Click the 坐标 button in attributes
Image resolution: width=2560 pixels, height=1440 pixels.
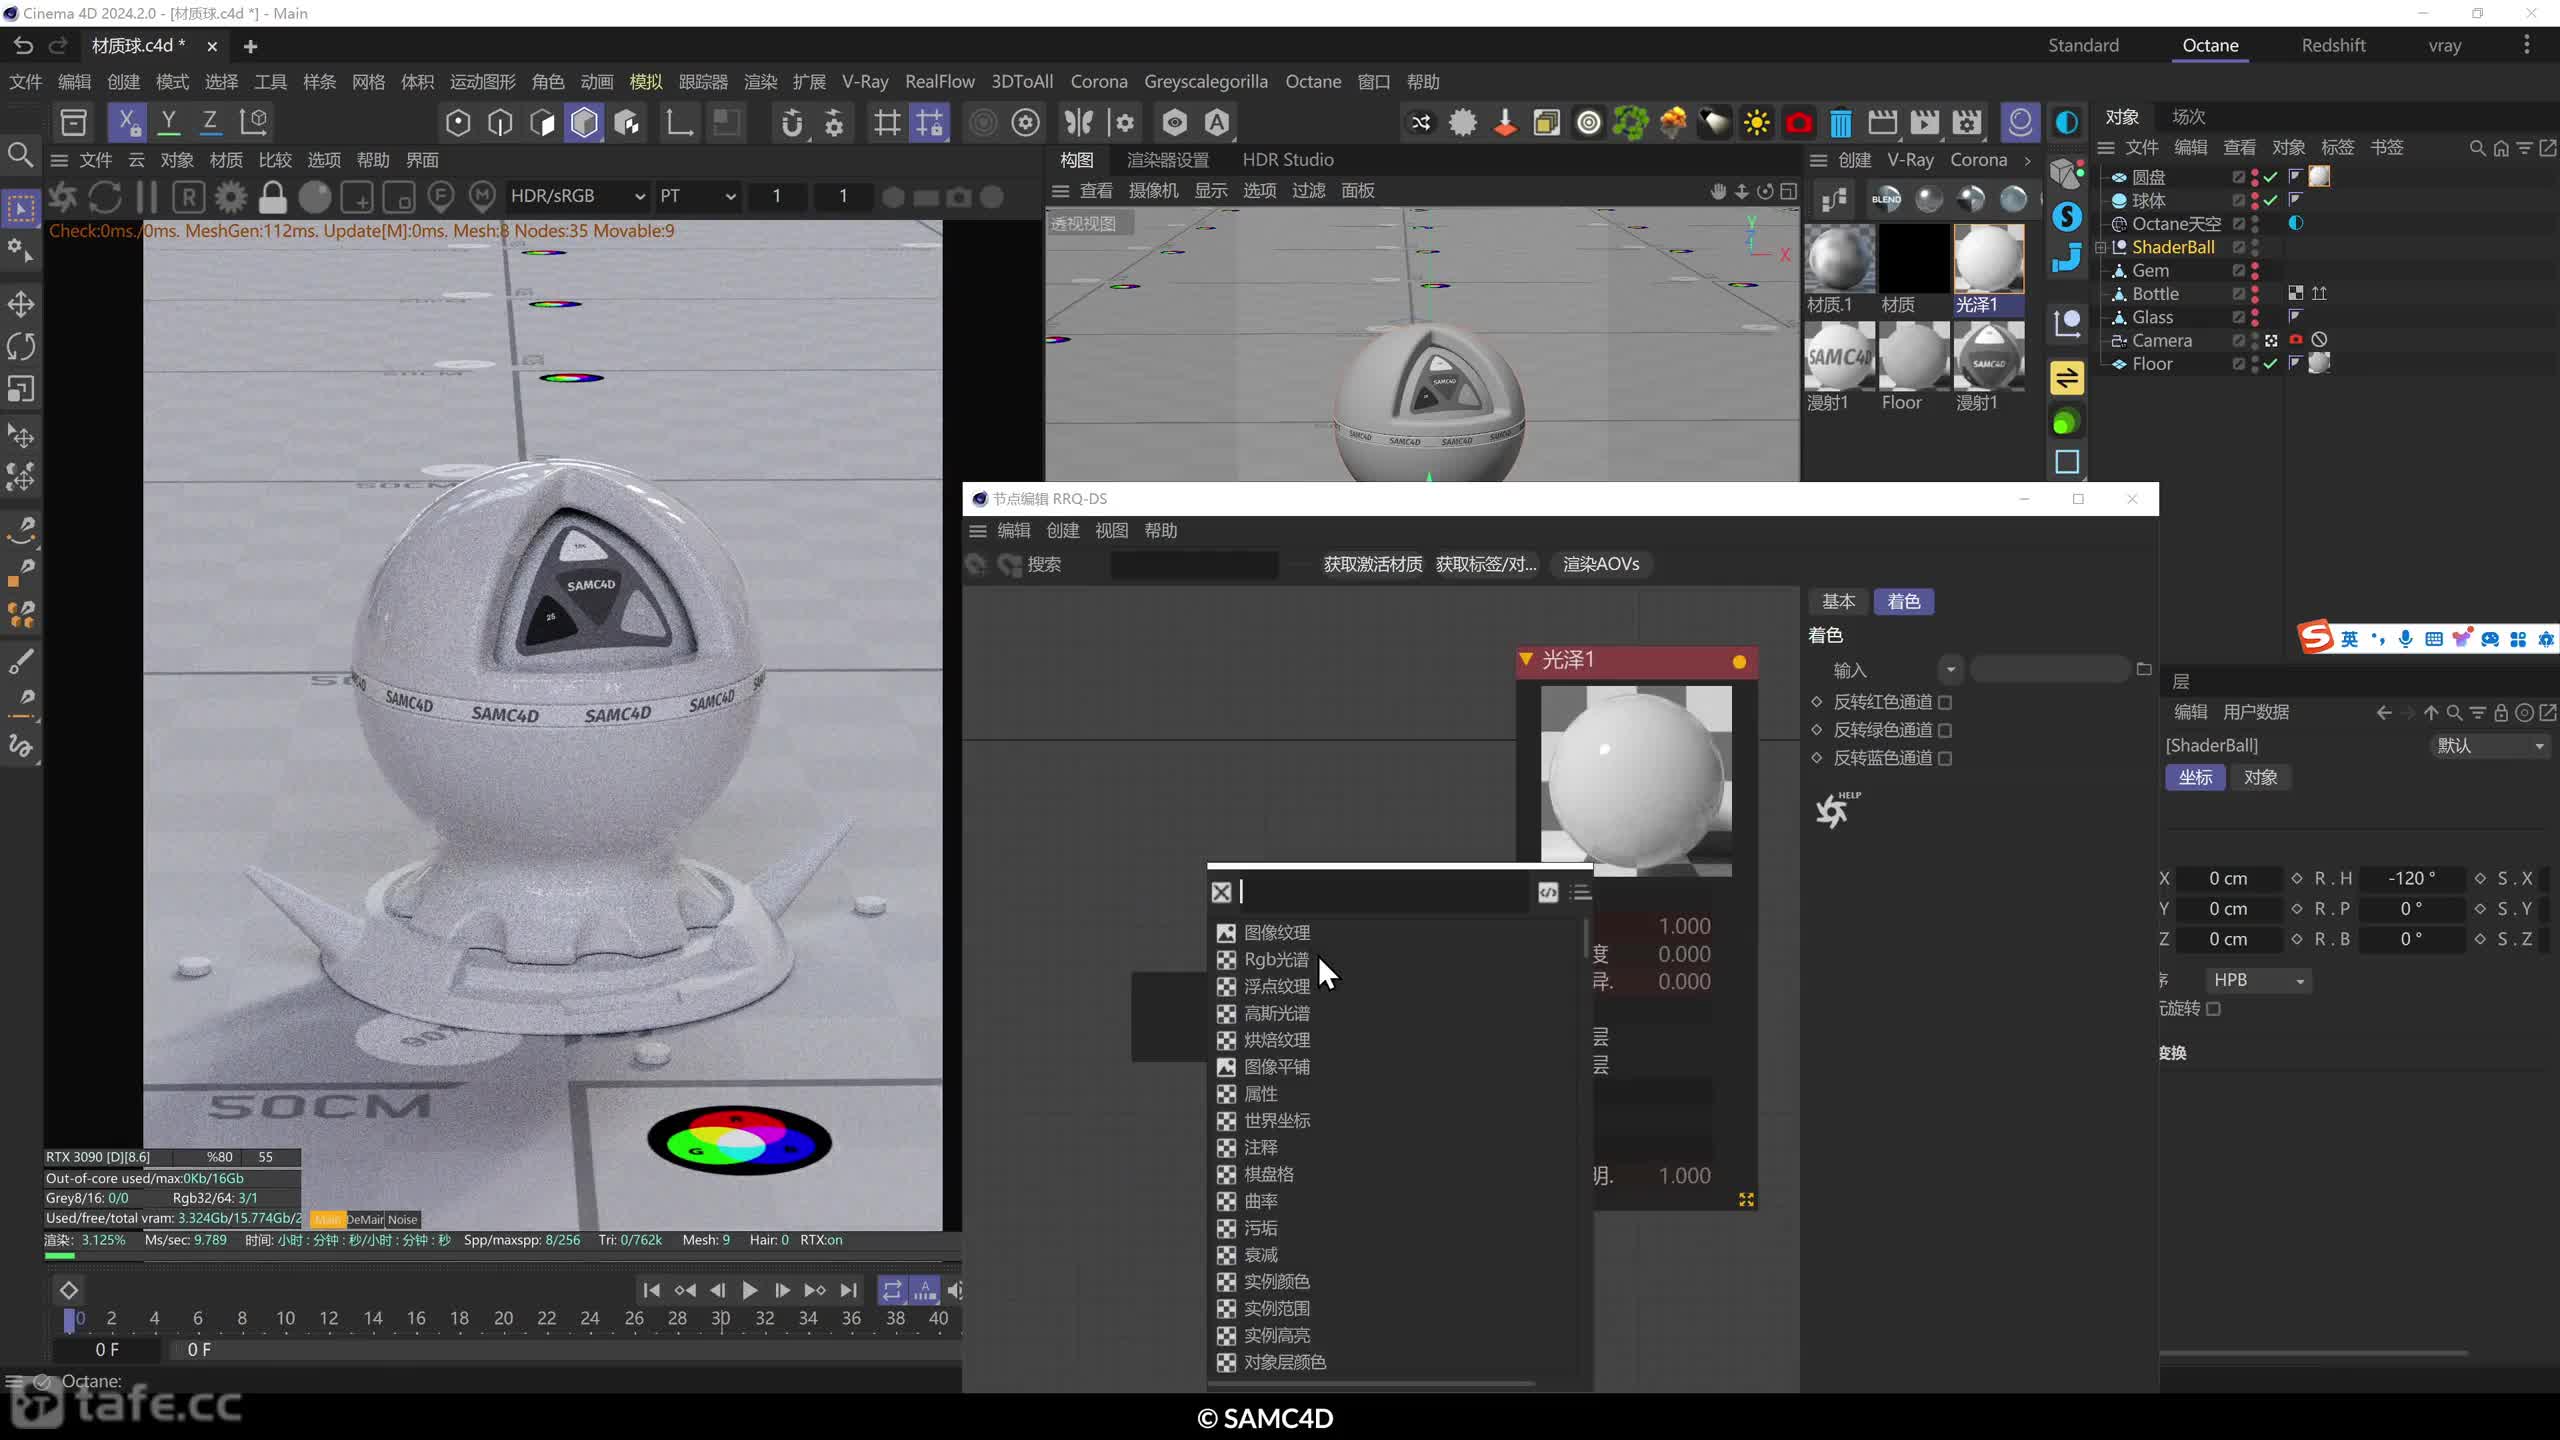tap(2195, 777)
